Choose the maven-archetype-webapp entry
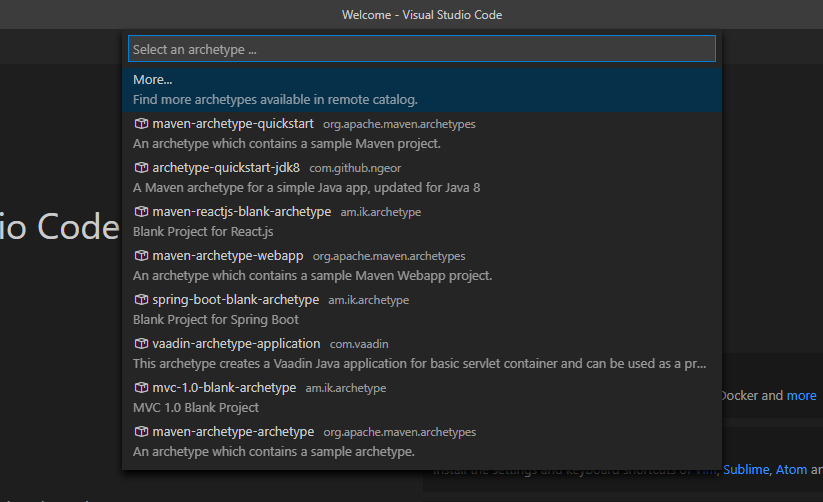The width and height of the screenshot is (823, 502). [421, 266]
